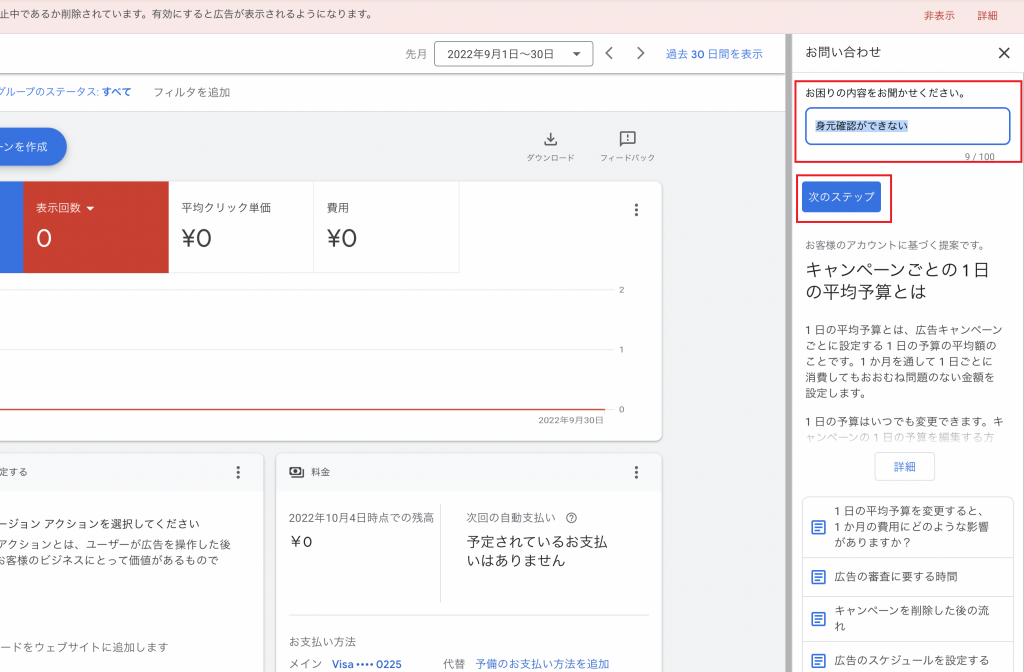The height and width of the screenshot is (672, 1024).
Task: Open the Feedback (フィードバック) icon
Action: (x=627, y=139)
